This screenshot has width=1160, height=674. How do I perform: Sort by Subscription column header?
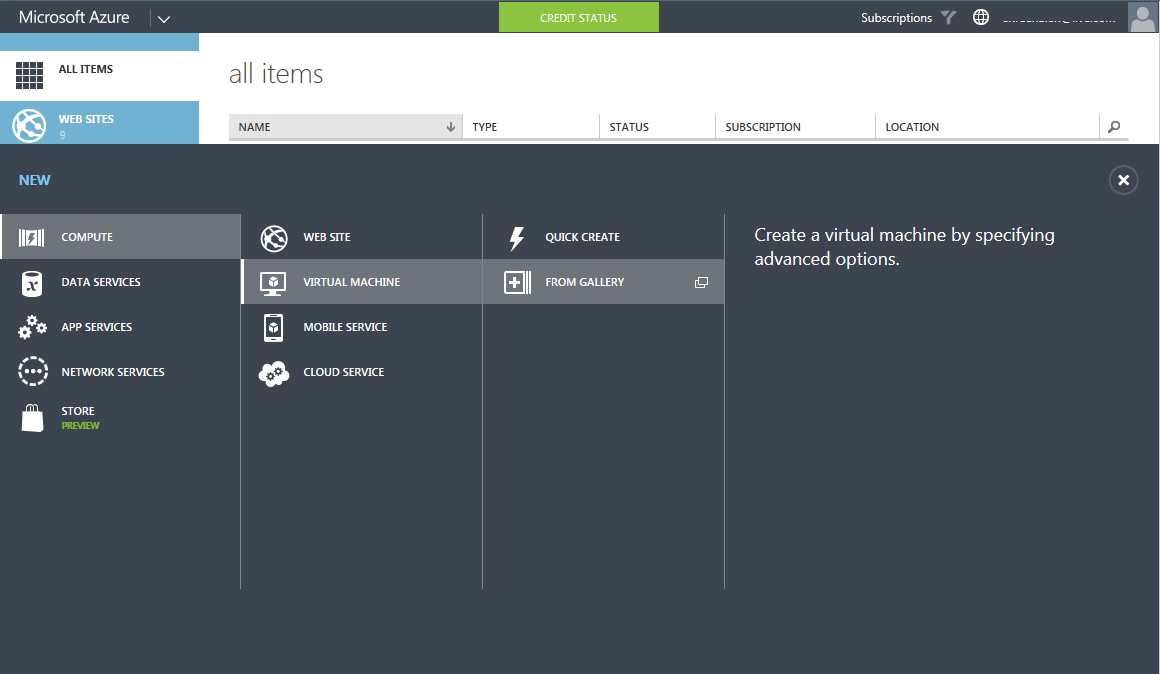[795, 127]
